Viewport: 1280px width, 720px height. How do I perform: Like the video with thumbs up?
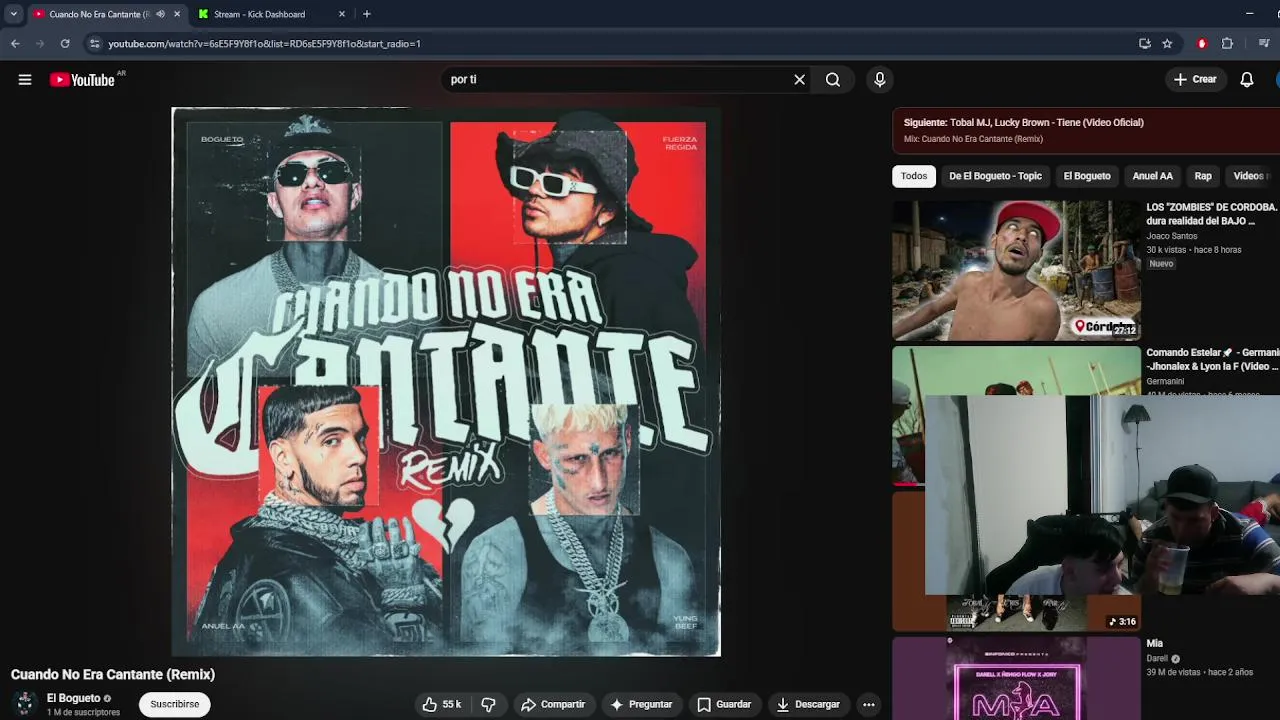pos(441,704)
